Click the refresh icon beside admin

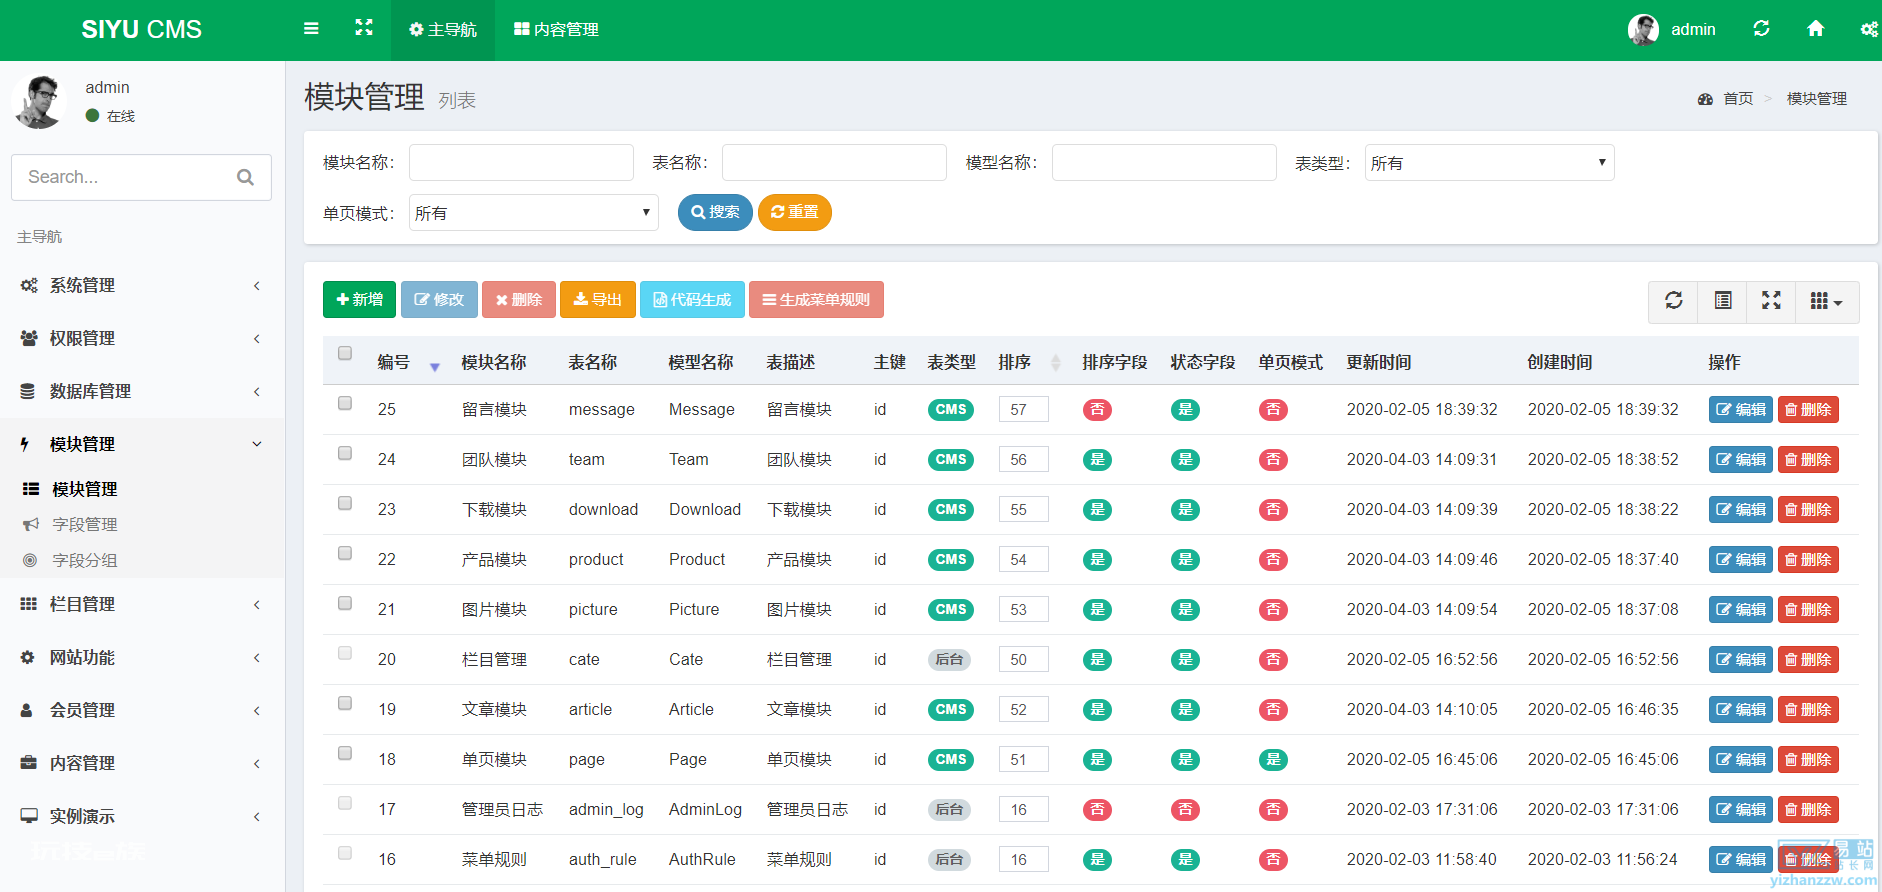(x=1761, y=29)
